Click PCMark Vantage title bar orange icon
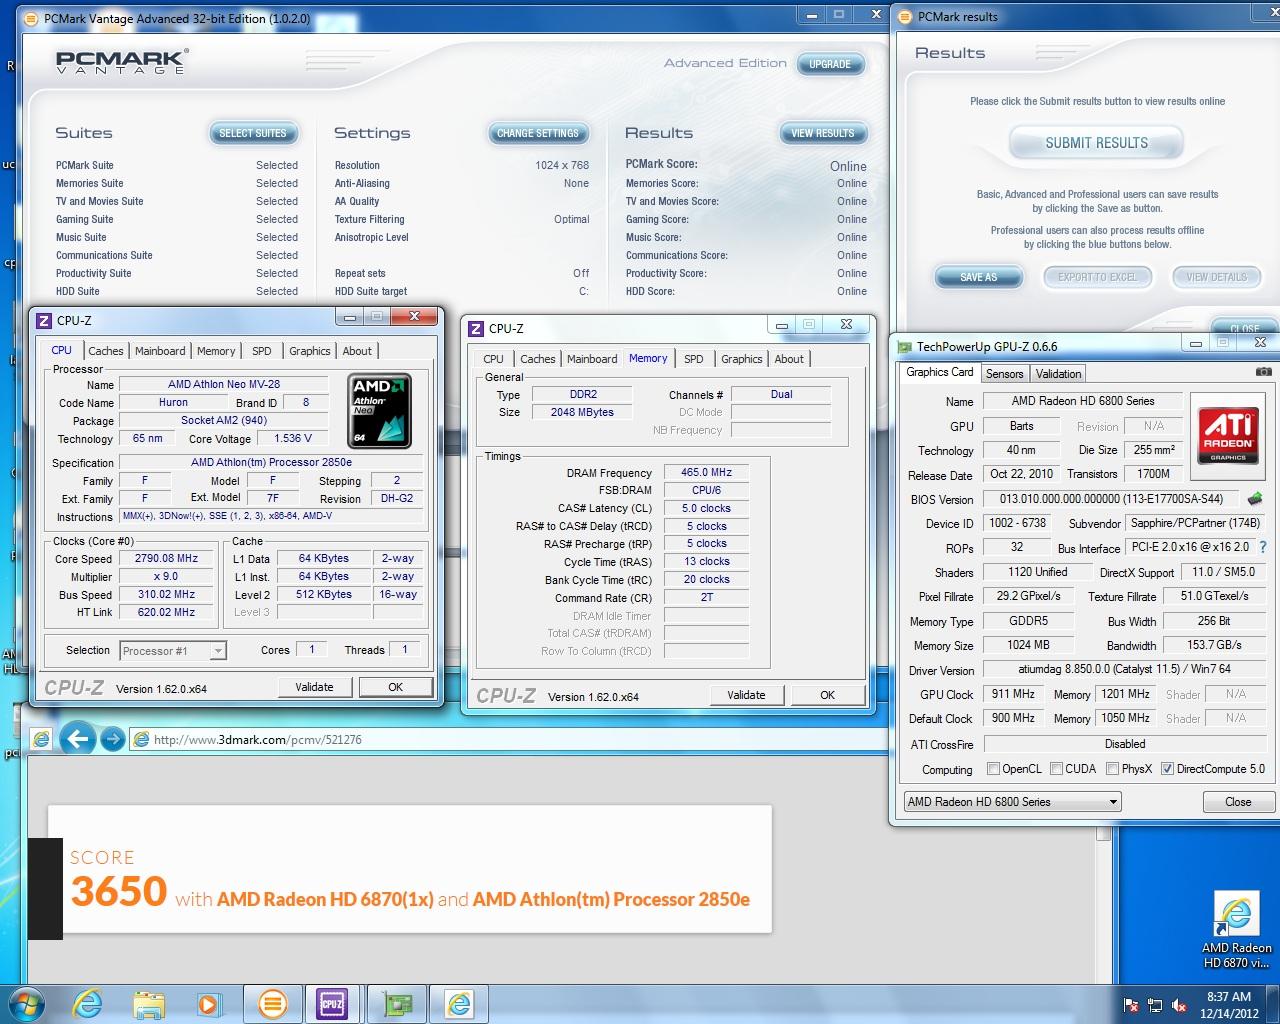 [31, 18]
